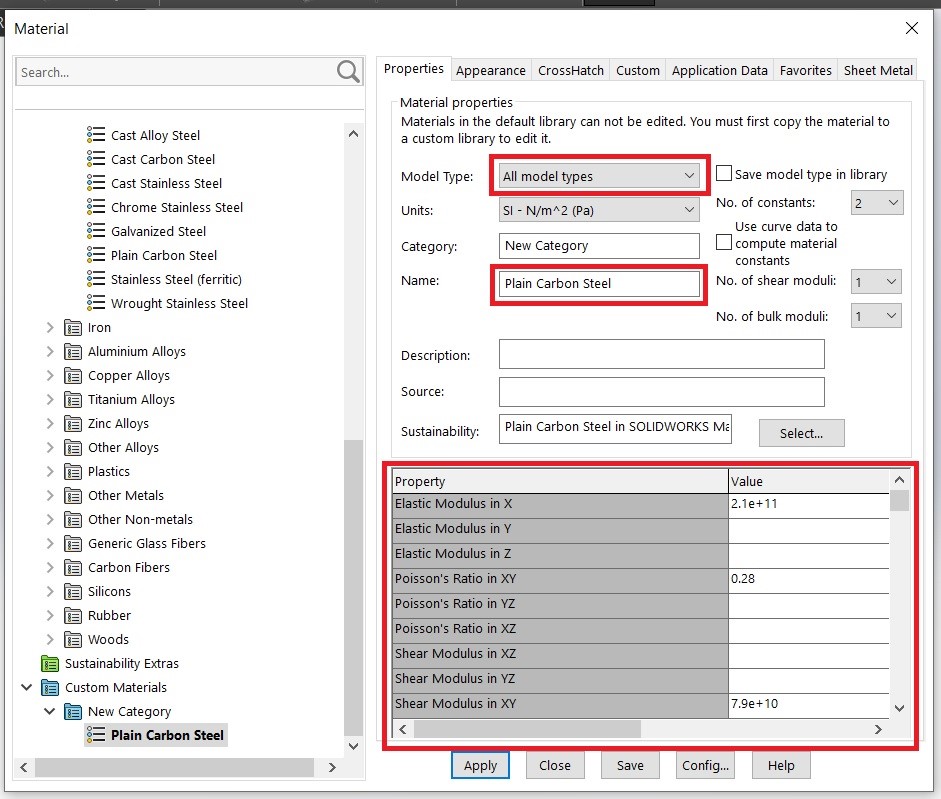The width and height of the screenshot is (941, 799).
Task: Toggle Use curve data to compute constants
Action: [x=724, y=243]
